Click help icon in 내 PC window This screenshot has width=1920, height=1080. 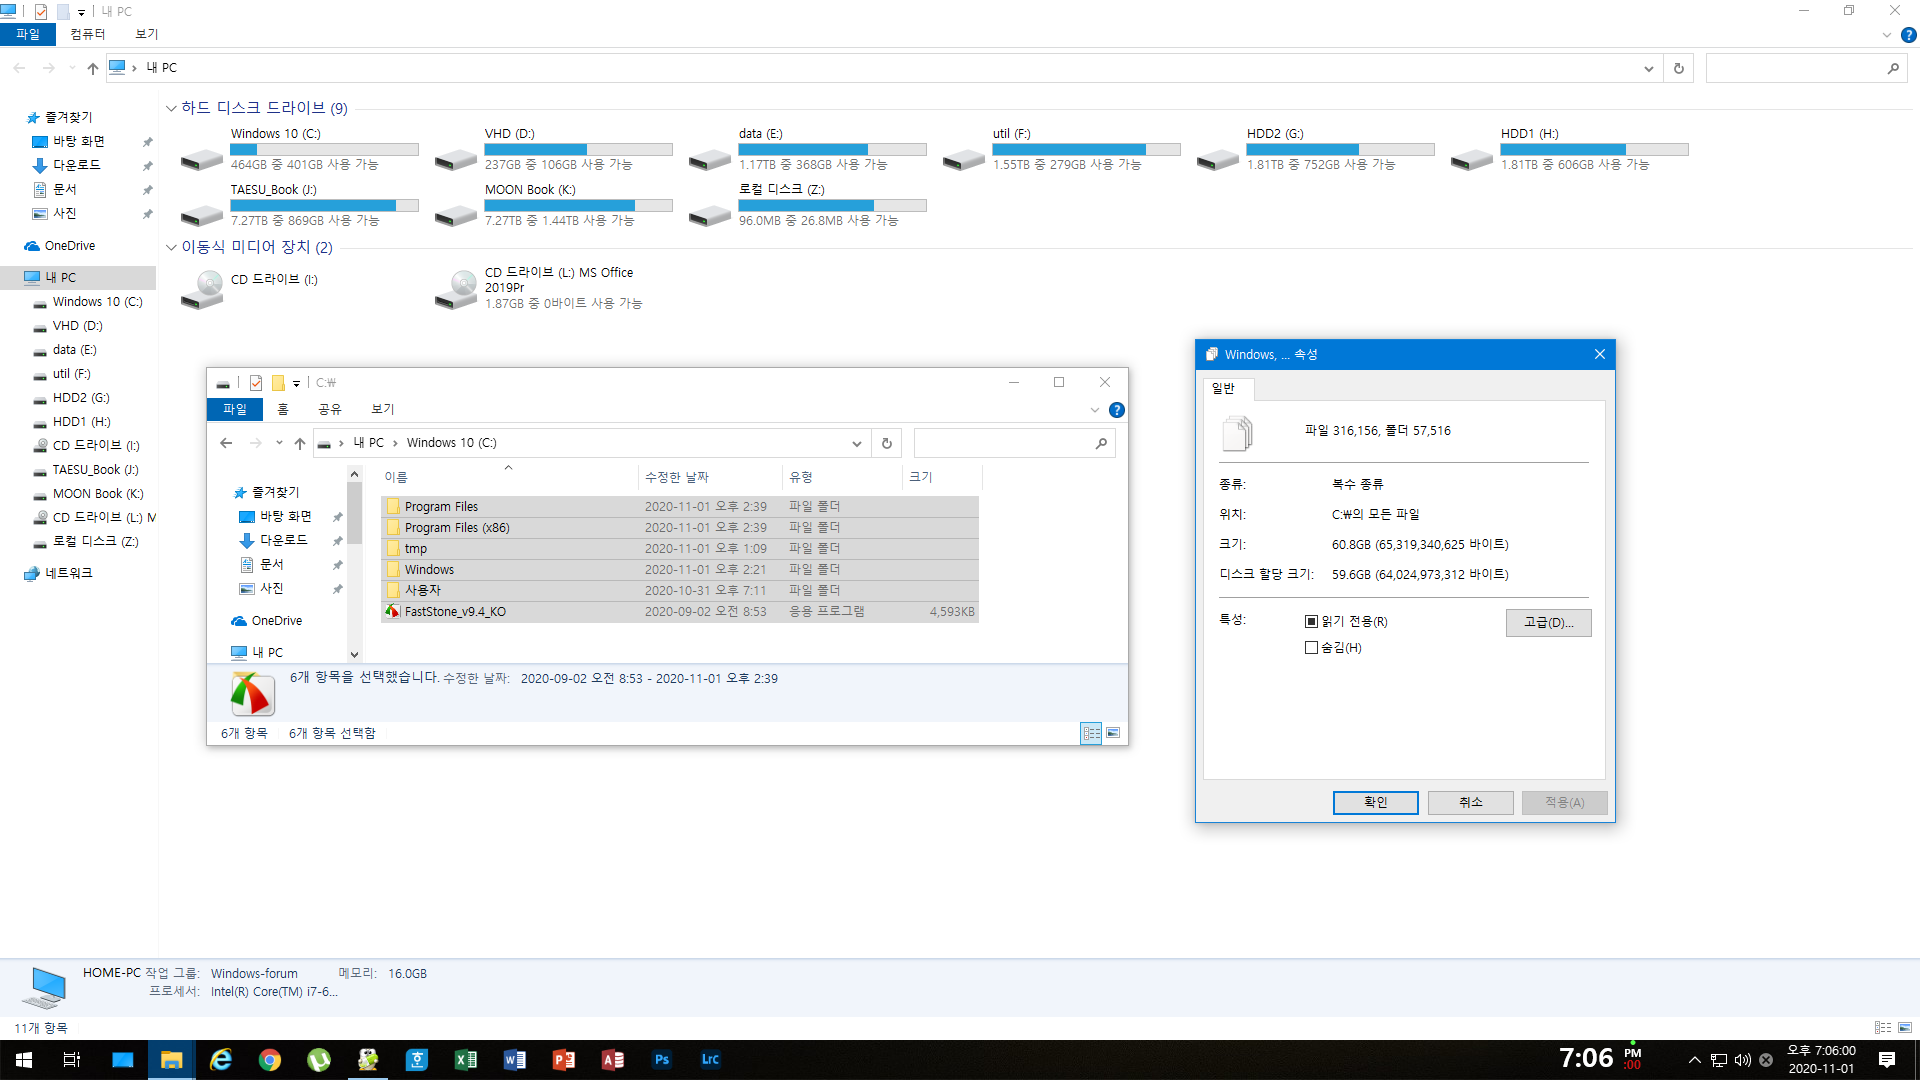pos(1908,35)
